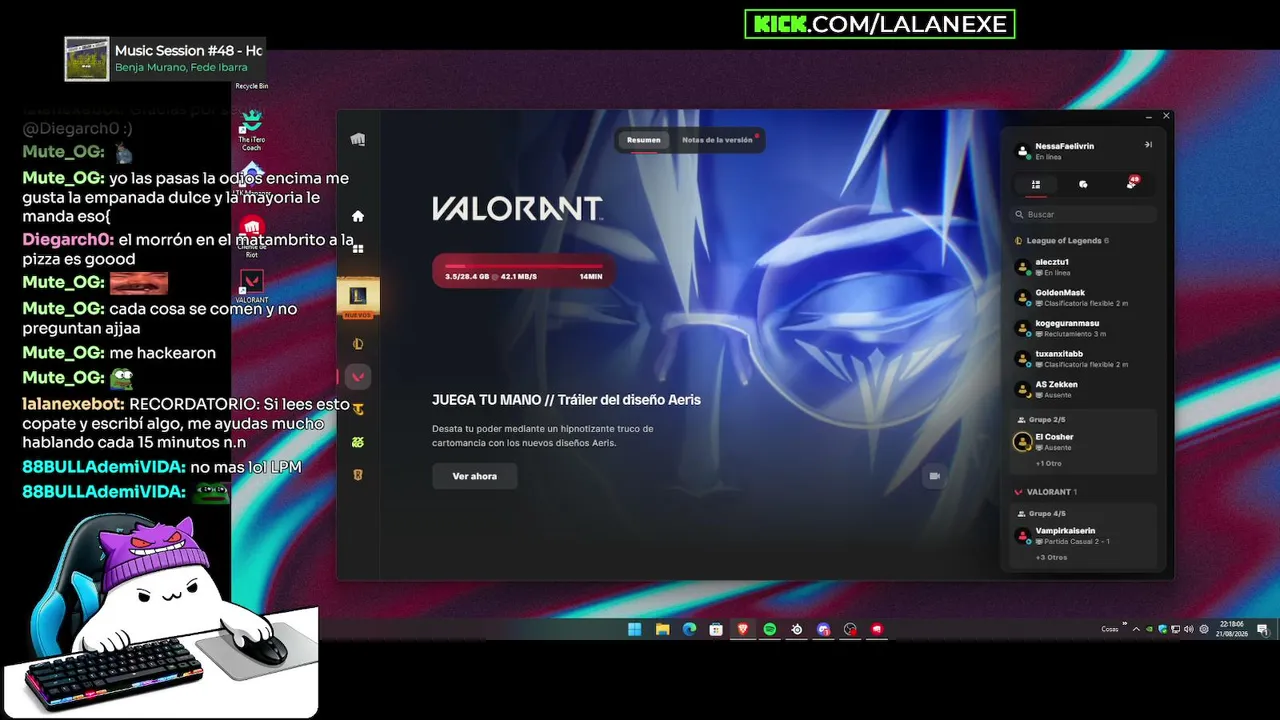Open the all-games grid view
The height and width of the screenshot is (720, 1280).
358,248
